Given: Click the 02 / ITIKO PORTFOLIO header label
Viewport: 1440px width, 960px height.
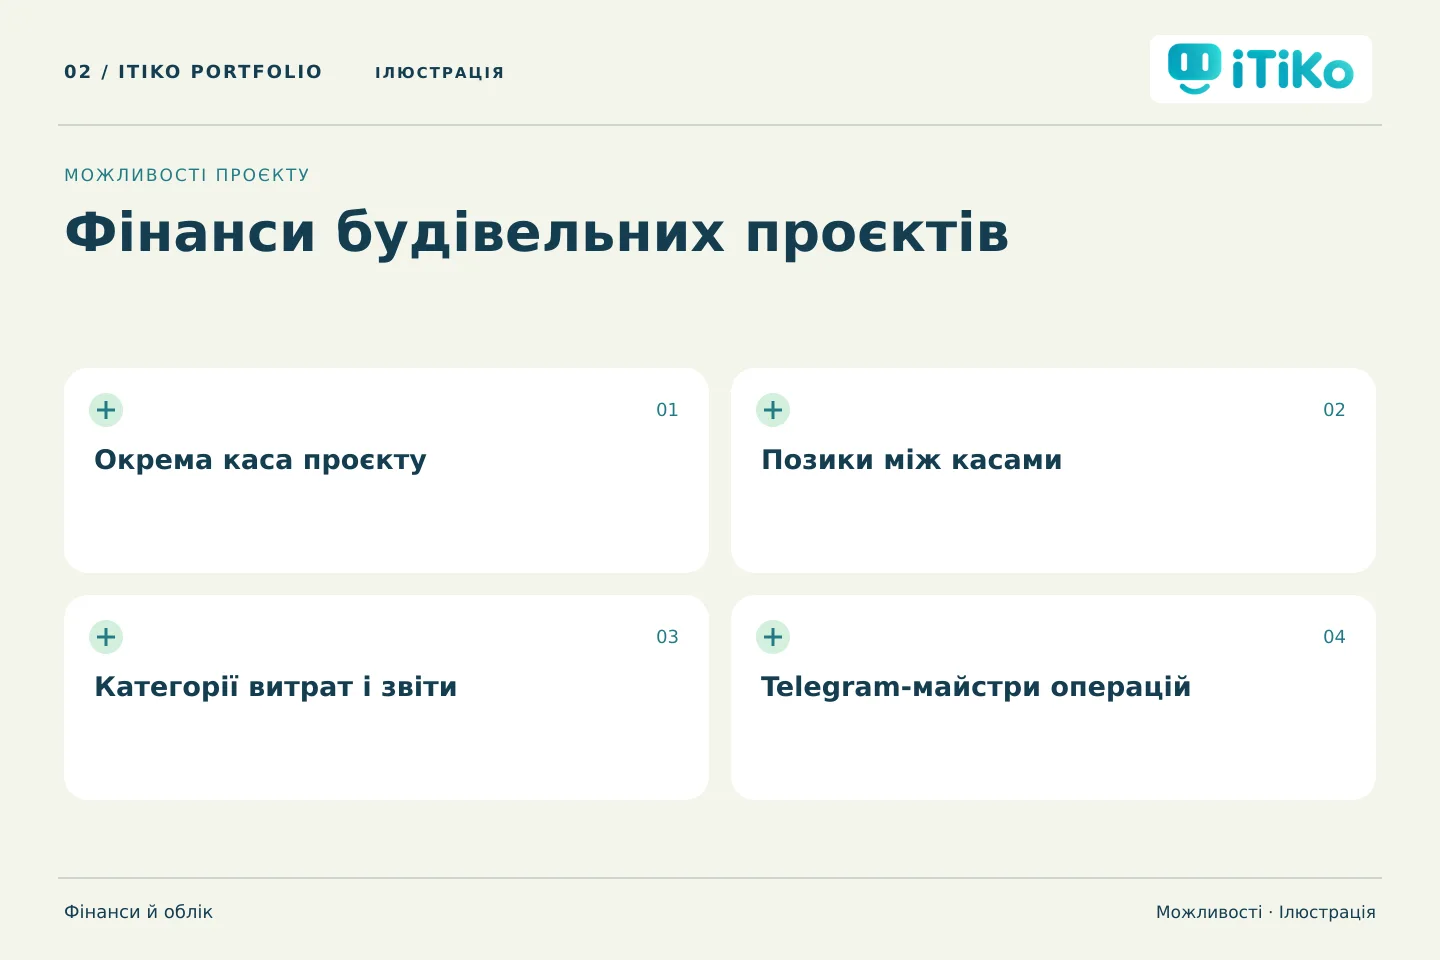Looking at the screenshot, I should 193,72.
